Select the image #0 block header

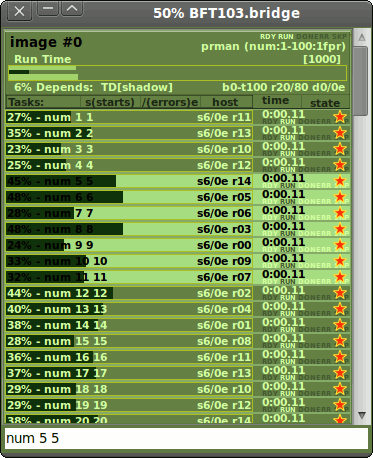pos(178,63)
